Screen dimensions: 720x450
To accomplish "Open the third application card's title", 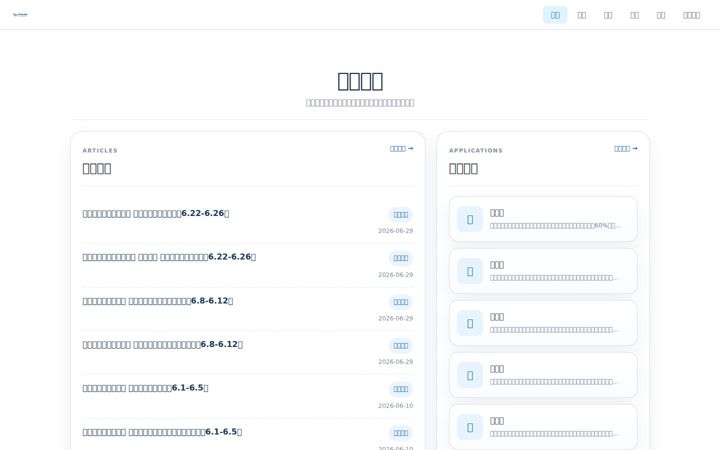I will coord(497,317).
